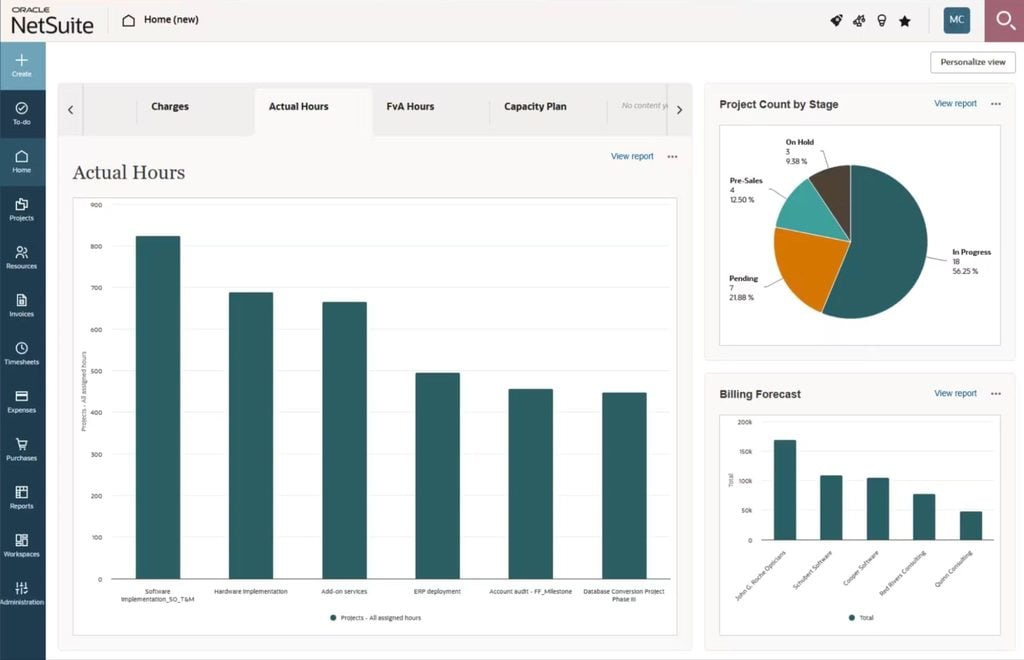Click the Software Implementation_SO_T&M bar
Image resolution: width=1024 pixels, height=660 pixels.
(x=158, y=407)
